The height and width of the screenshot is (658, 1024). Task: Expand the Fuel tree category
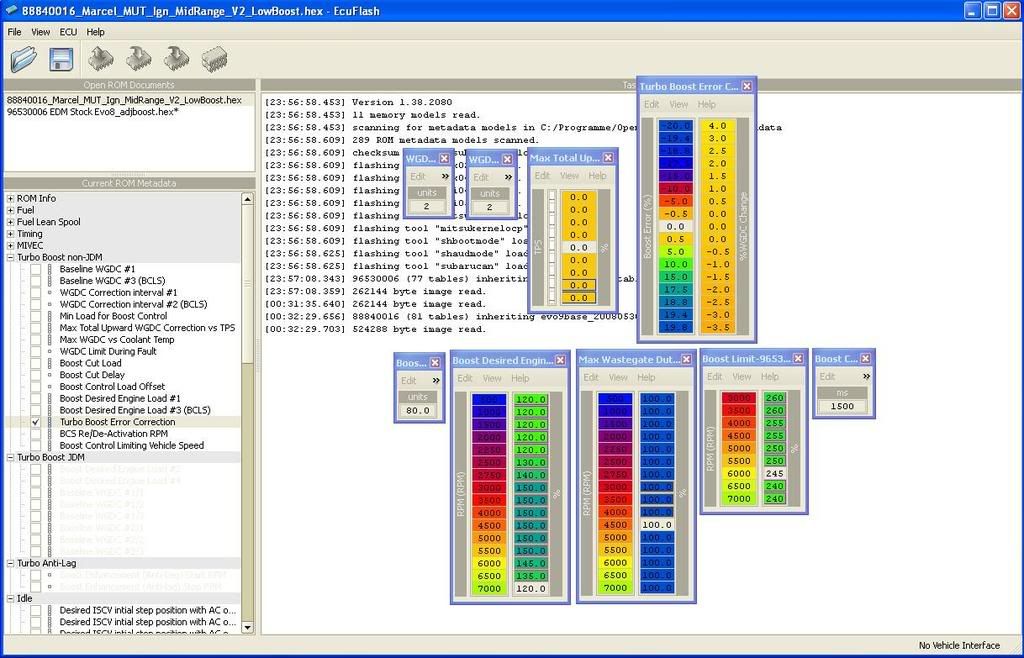10,211
